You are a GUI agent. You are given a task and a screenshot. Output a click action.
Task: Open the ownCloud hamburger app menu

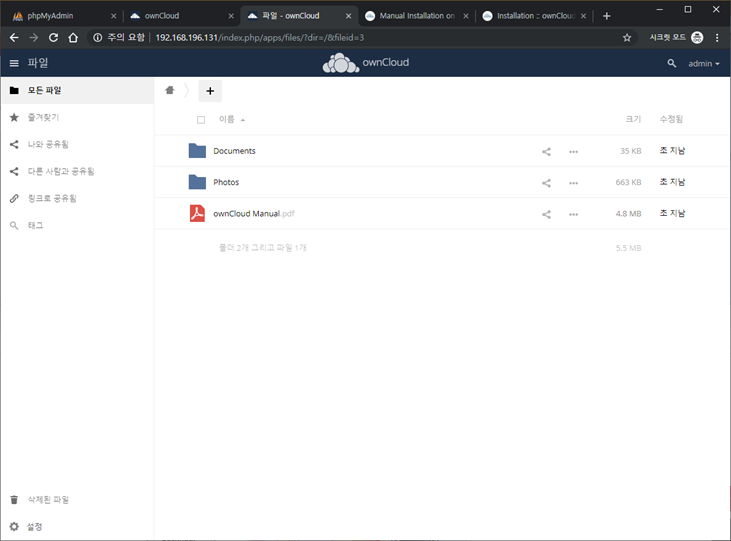pos(14,63)
